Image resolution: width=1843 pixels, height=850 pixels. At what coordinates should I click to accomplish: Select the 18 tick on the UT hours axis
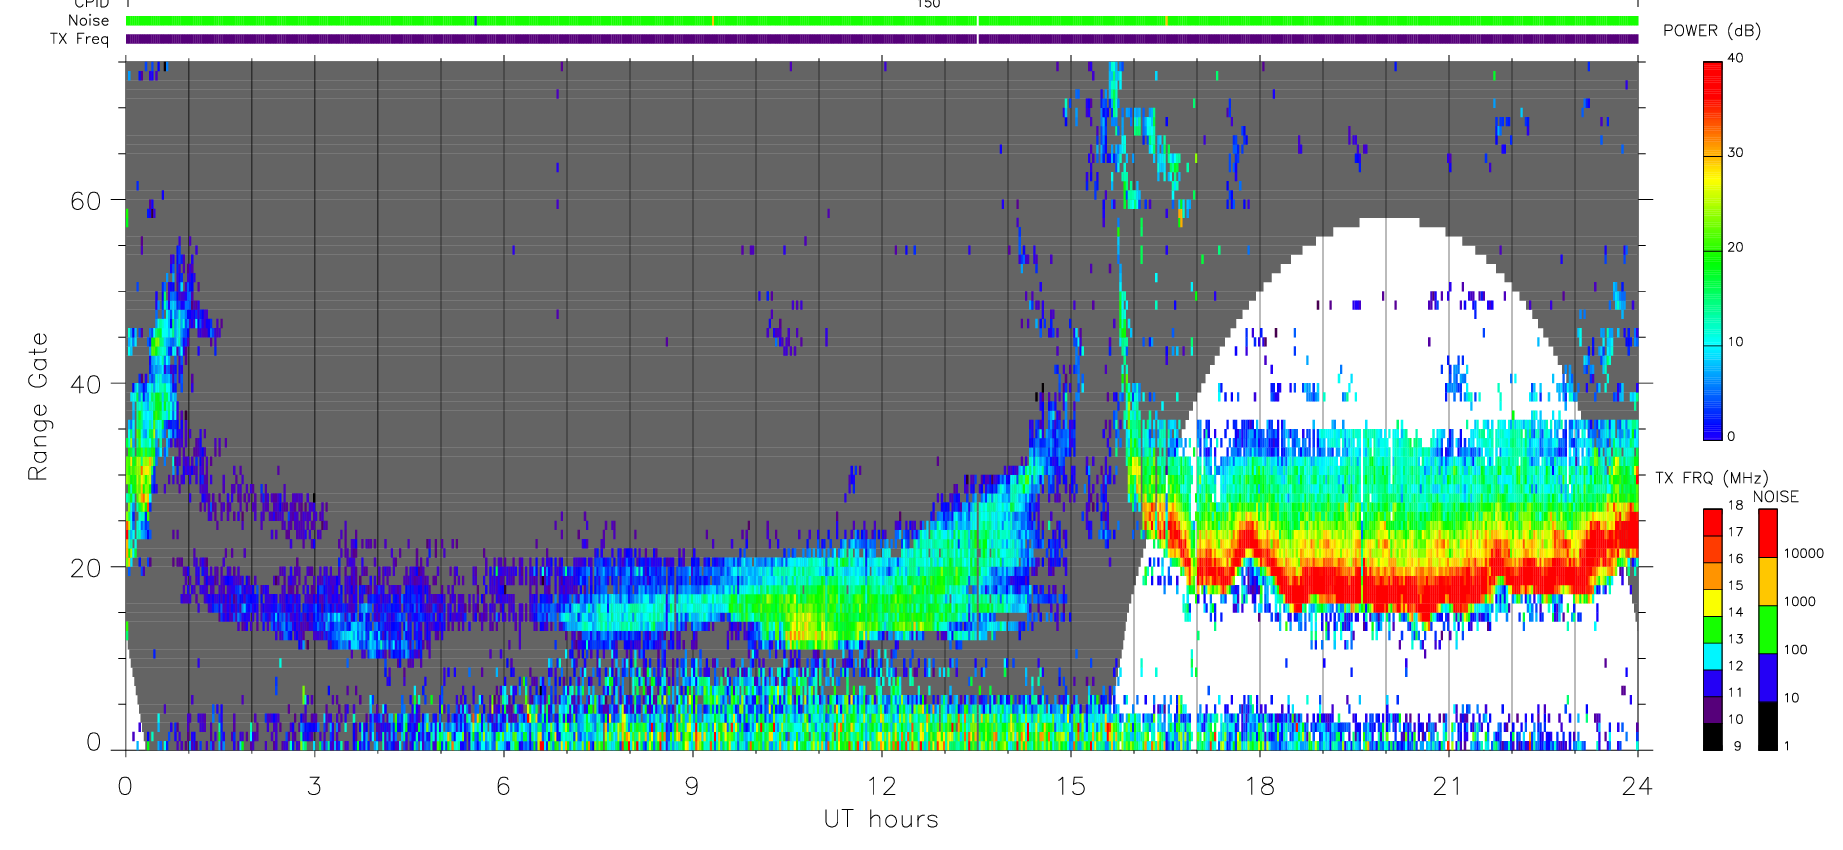[1260, 786]
